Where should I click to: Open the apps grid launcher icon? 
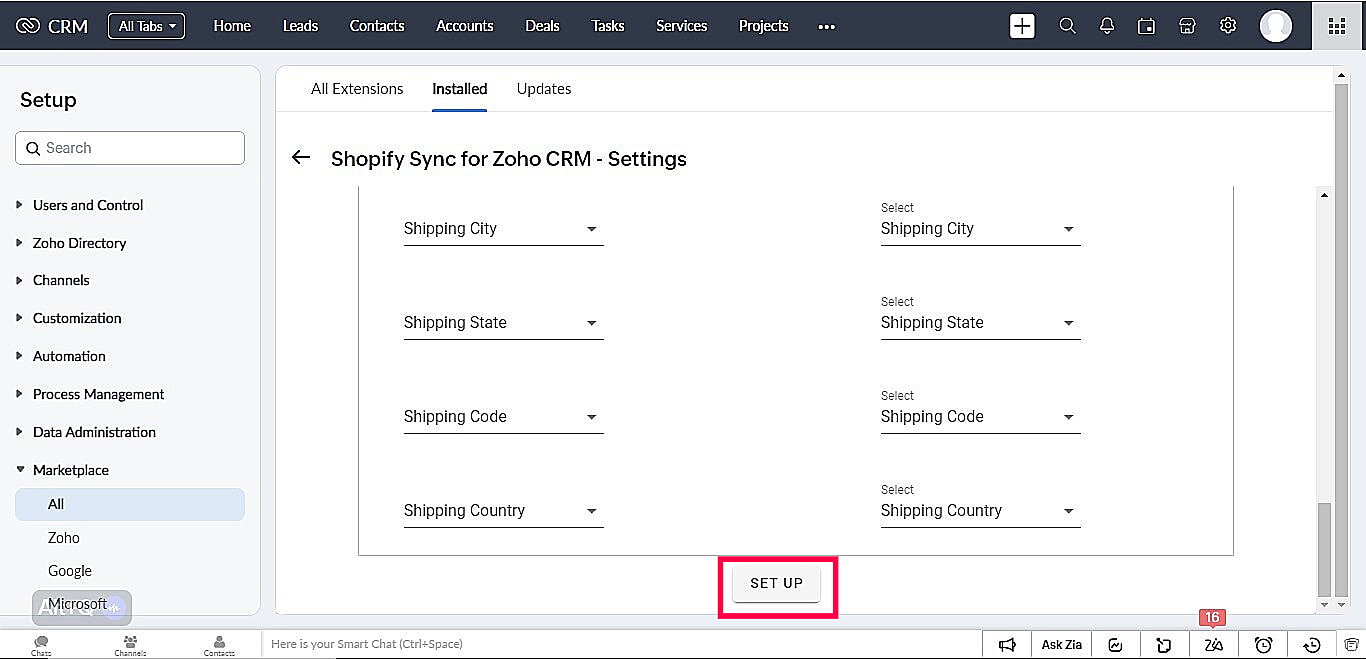click(1337, 26)
